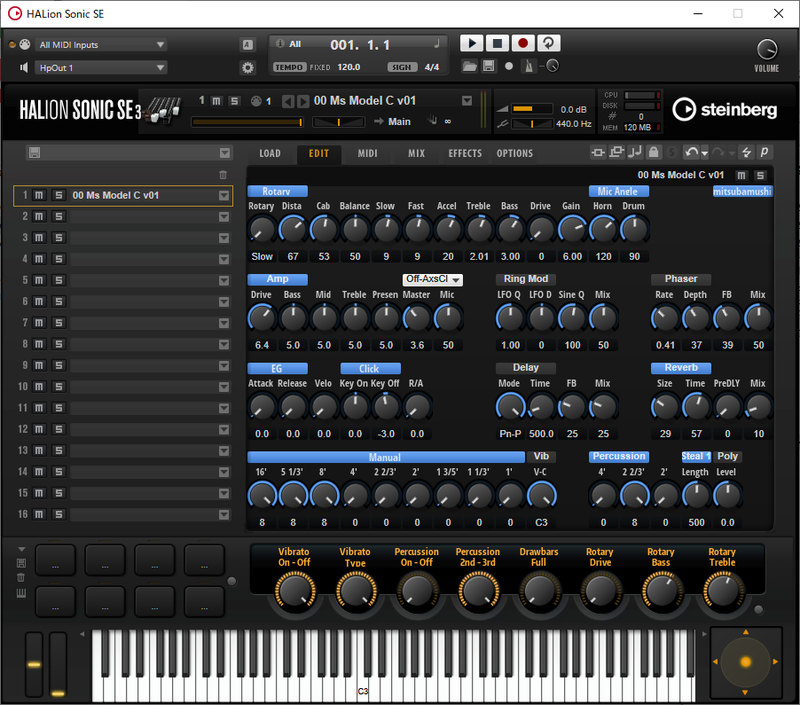Click the first empty trigger pad
Screen dimensions: 800x705
pos(56,561)
